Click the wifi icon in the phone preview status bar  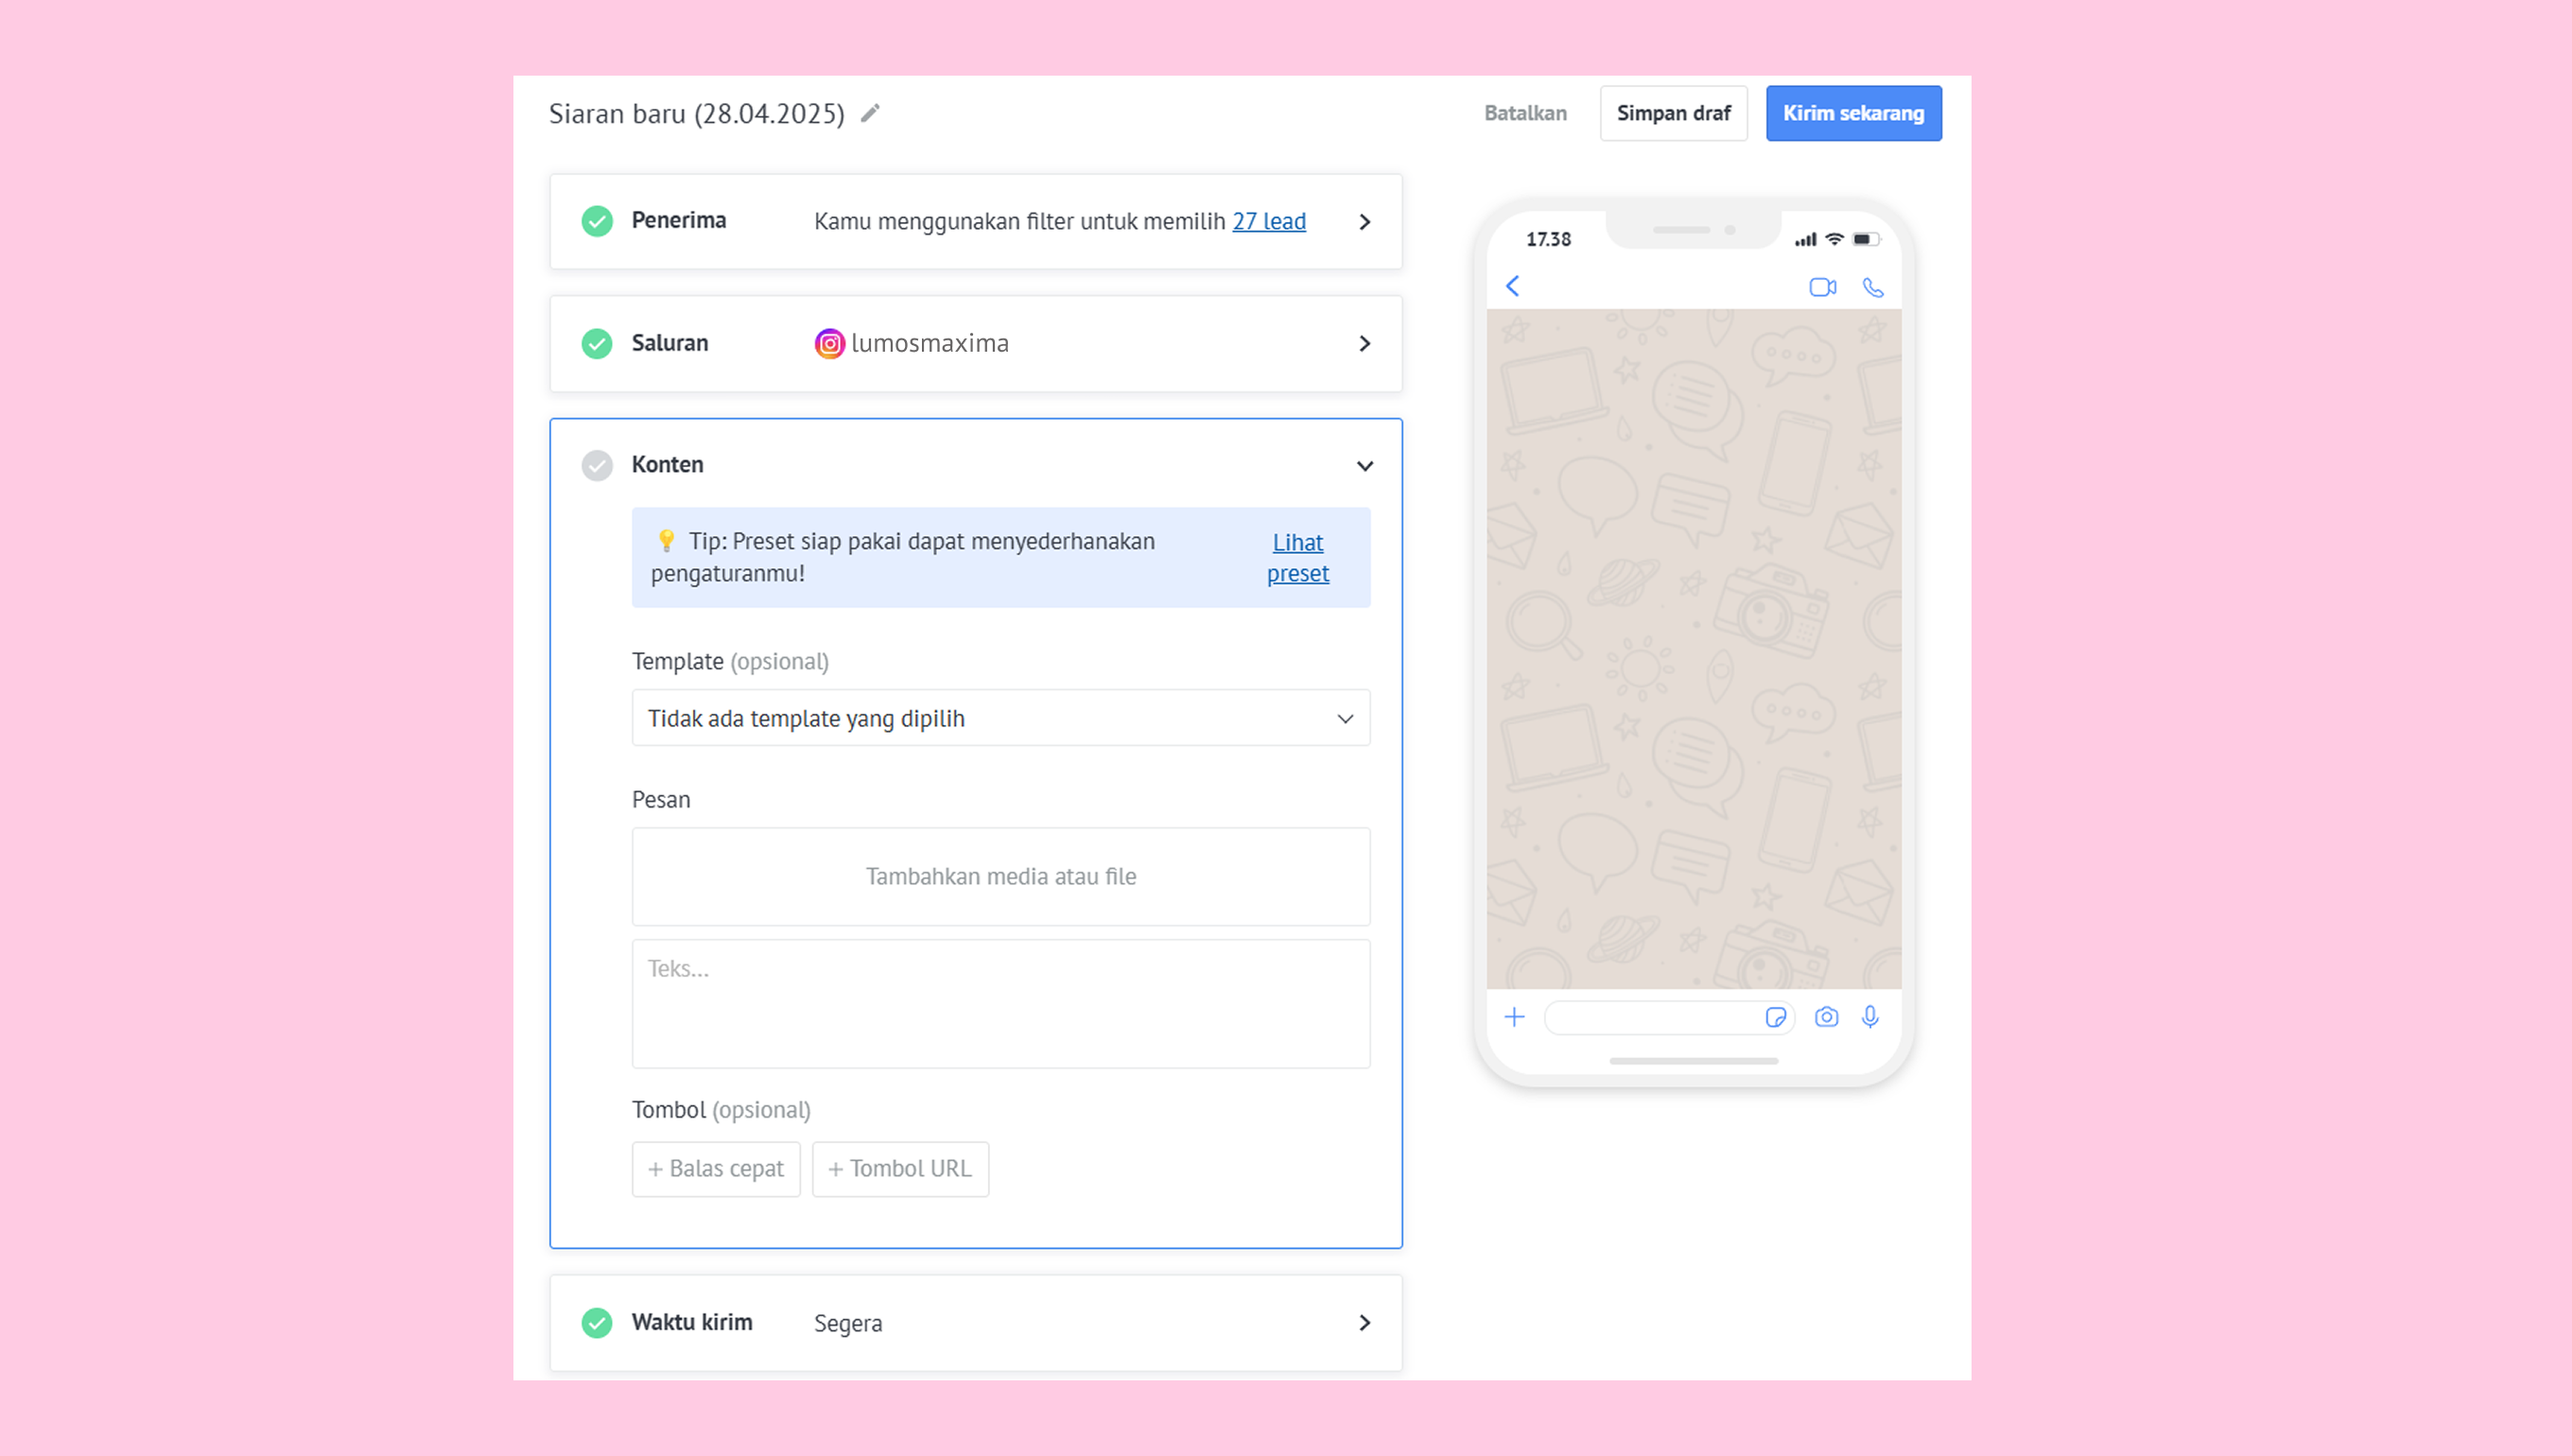click(x=1834, y=239)
